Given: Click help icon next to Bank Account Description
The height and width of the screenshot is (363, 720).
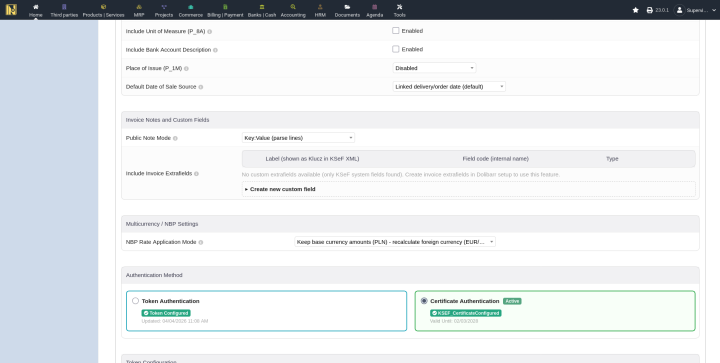Looking at the screenshot, I should 215,50.
